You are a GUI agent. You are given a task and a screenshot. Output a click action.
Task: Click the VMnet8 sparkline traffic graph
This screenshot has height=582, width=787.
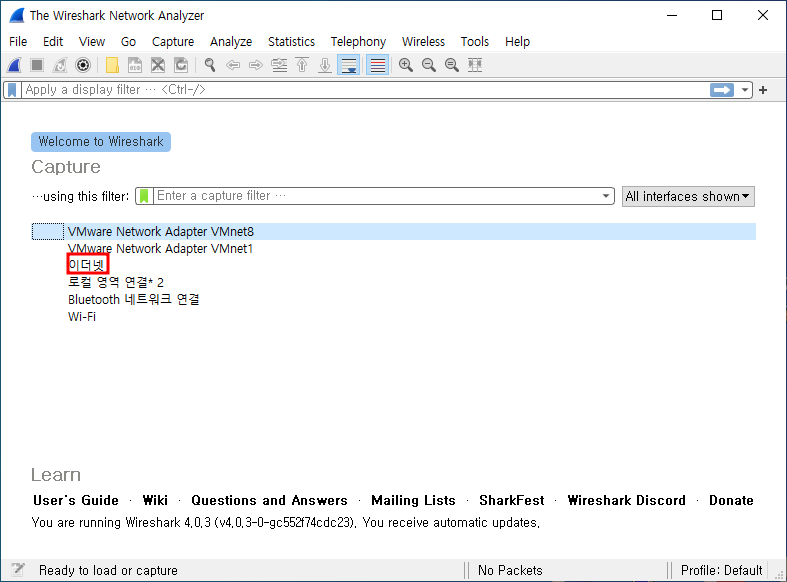pos(48,232)
